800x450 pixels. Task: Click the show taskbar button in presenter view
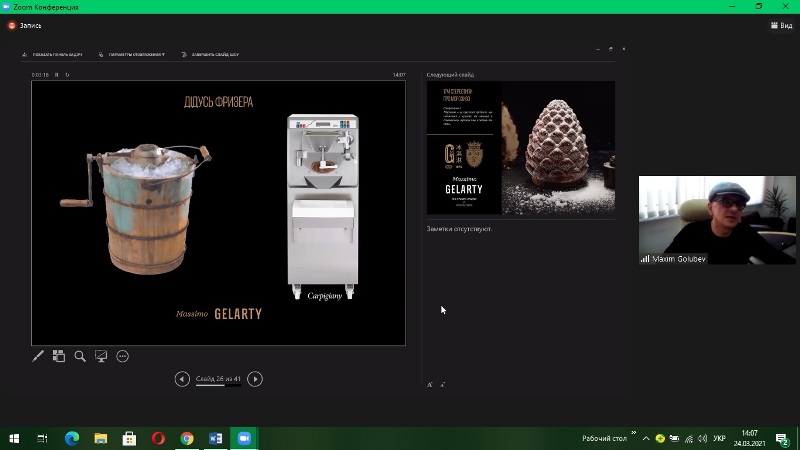(x=52, y=54)
